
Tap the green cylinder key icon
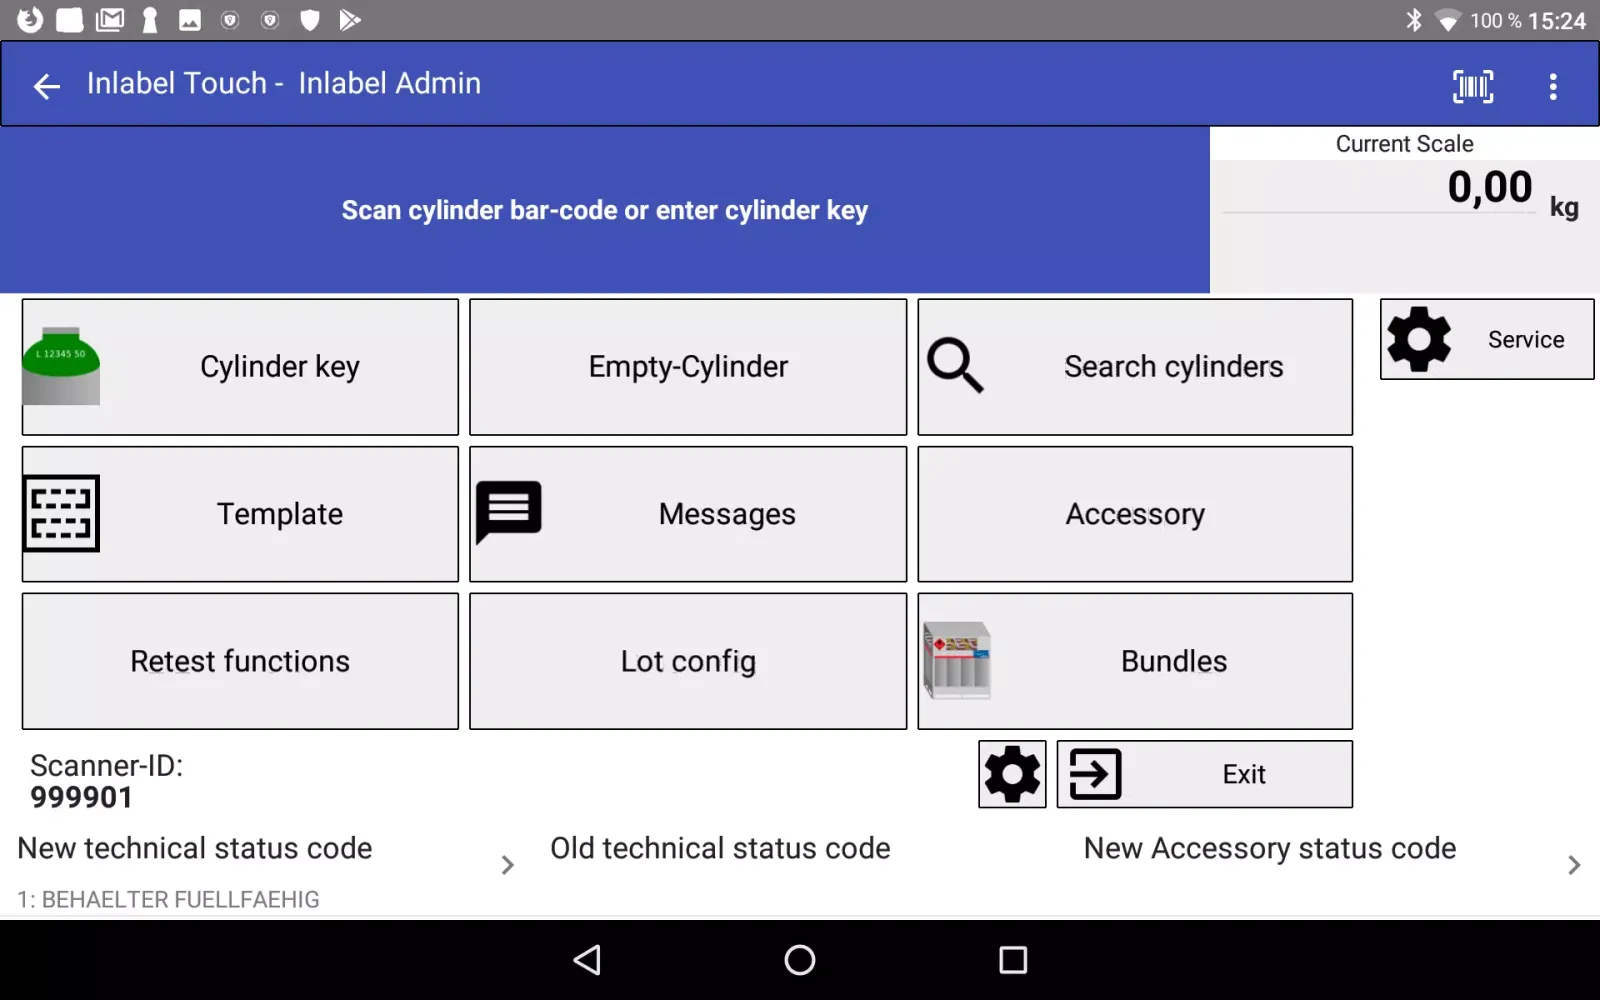click(61, 366)
